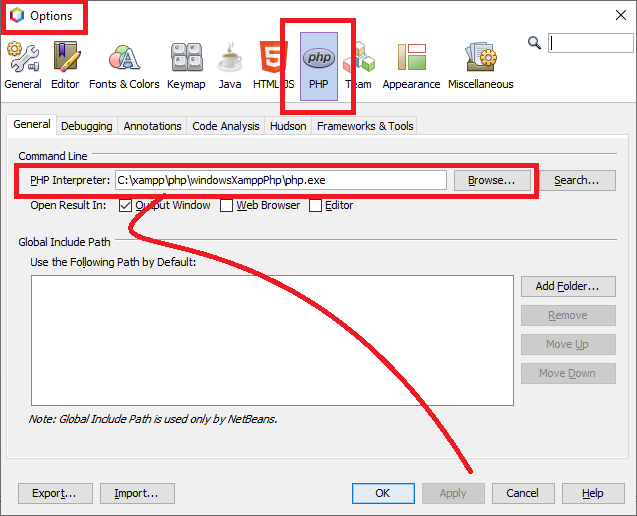The height and width of the screenshot is (516, 637).
Task: Click the magnifying glass search icon
Action: [534, 42]
